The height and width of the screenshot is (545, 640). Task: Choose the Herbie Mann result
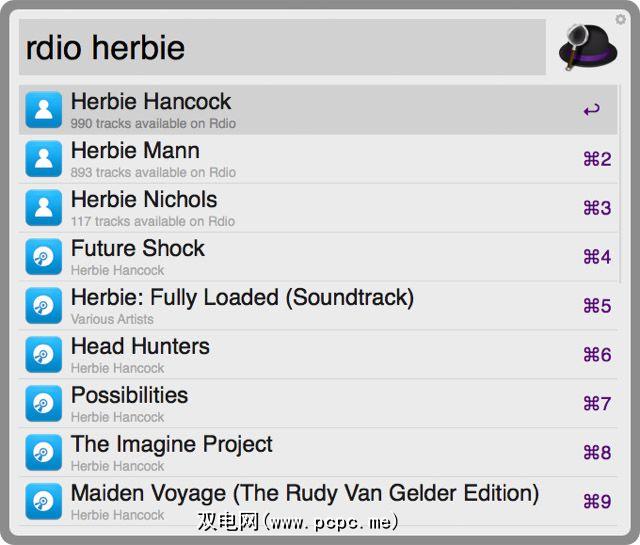click(x=135, y=151)
